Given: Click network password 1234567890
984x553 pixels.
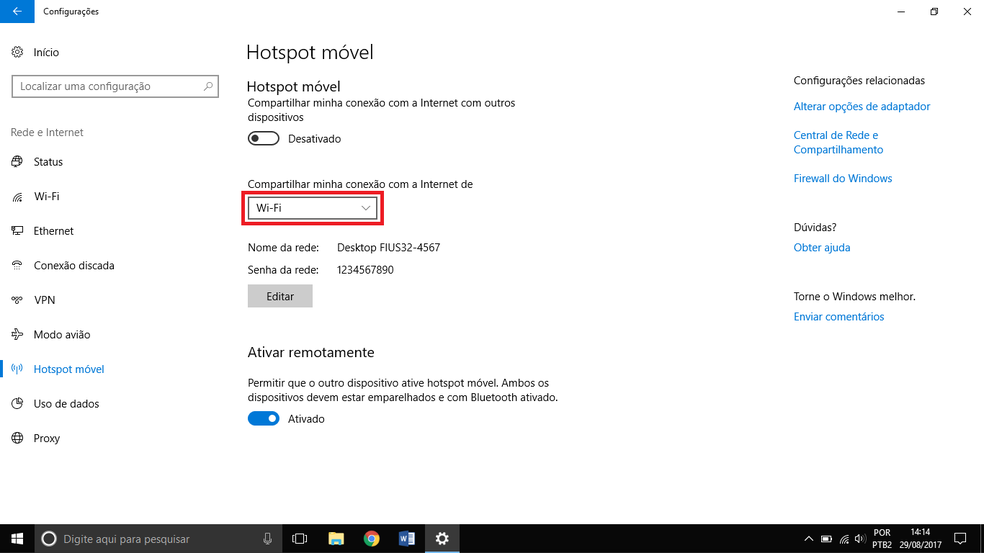Looking at the screenshot, I should (365, 270).
